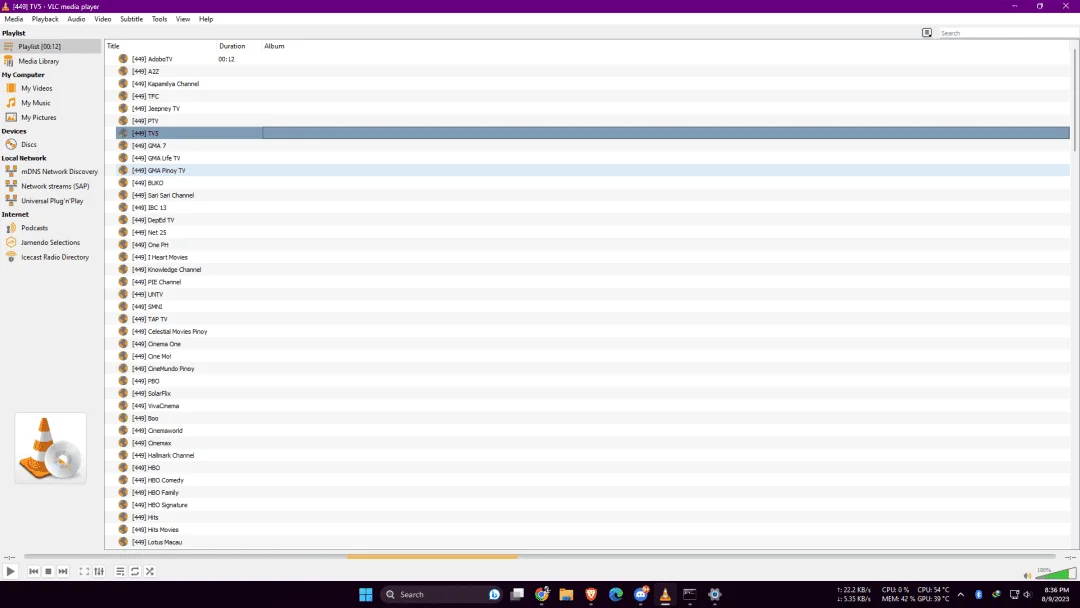Viewport: 1080px width, 608px height.
Task: Open My Music in sidebar
Action: (51, 103)
